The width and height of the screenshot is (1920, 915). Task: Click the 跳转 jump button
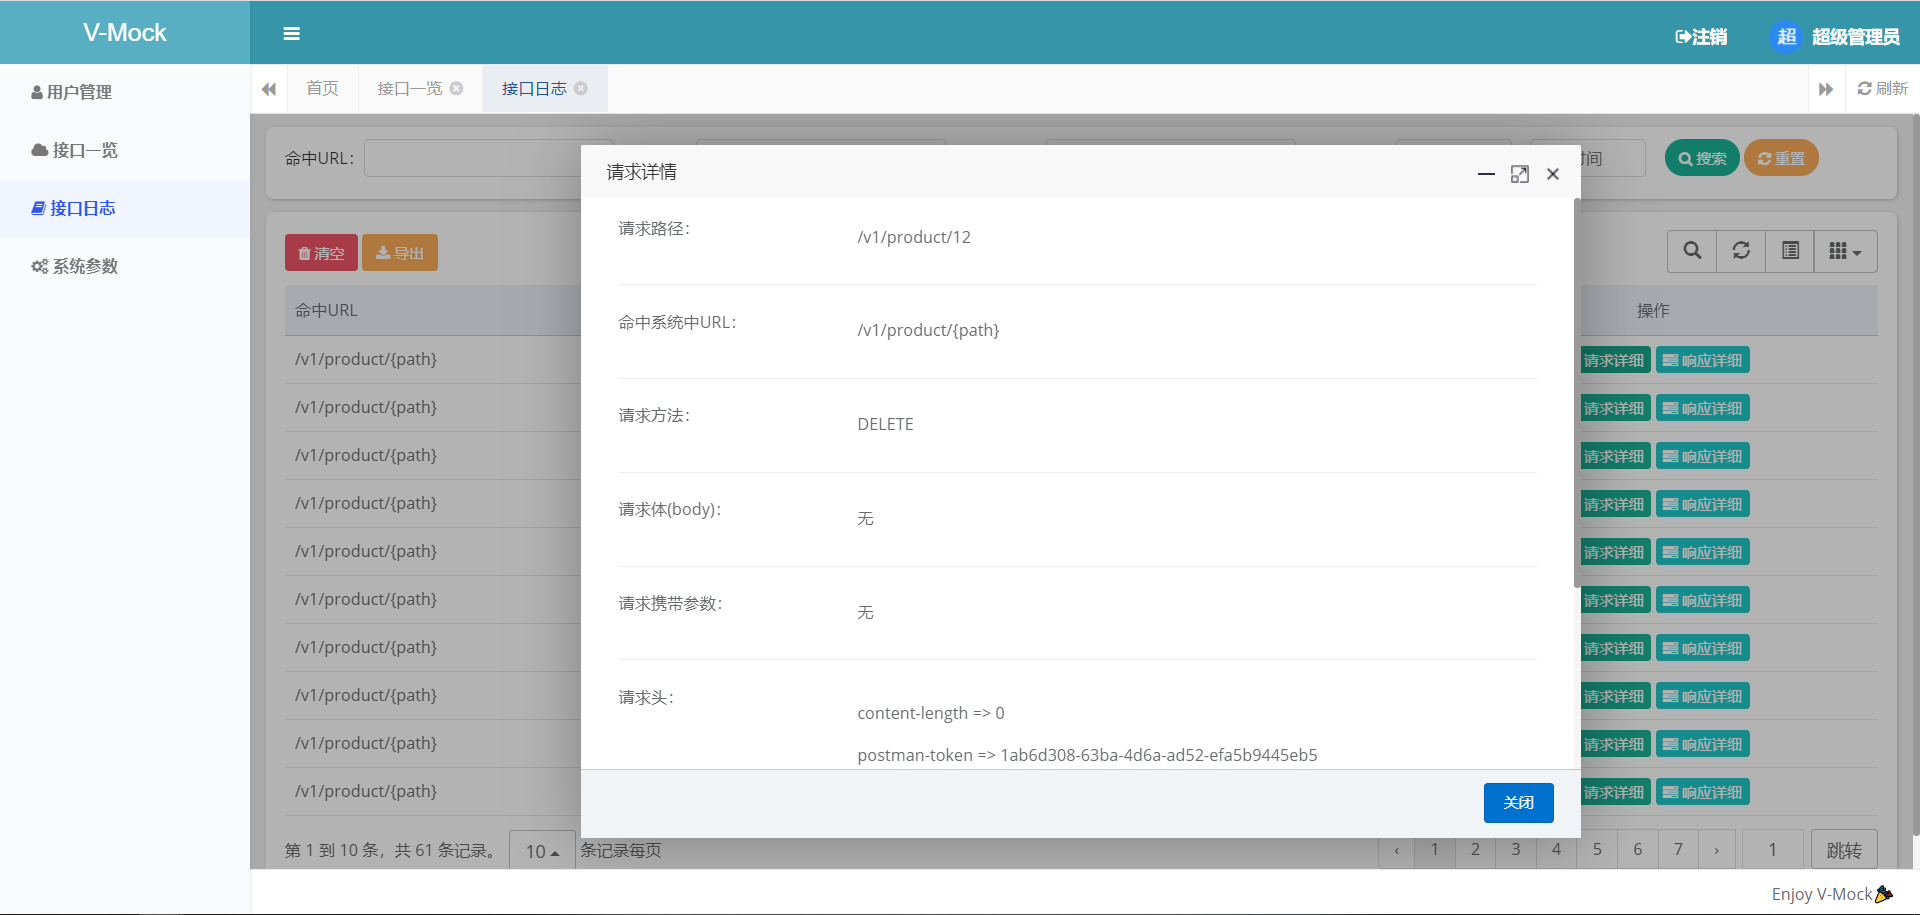pos(1844,850)
